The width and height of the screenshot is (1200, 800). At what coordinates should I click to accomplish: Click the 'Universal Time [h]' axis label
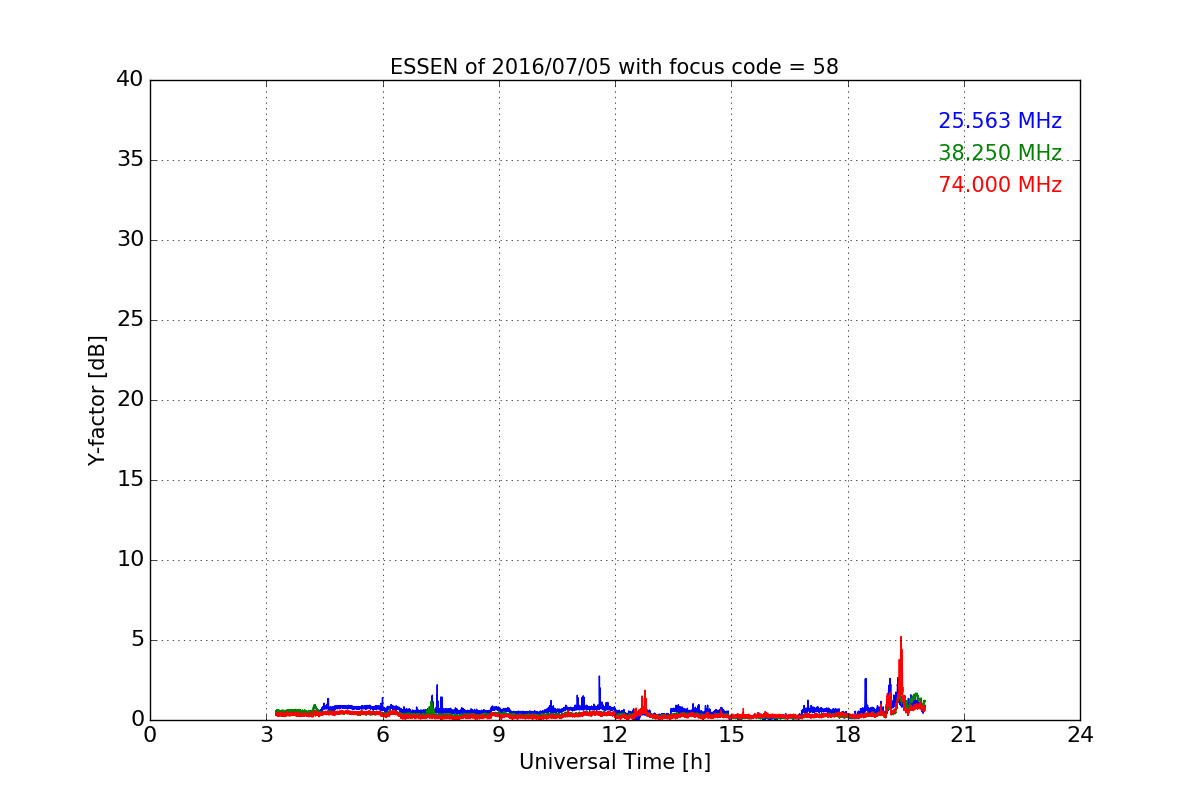pos(614,762)
